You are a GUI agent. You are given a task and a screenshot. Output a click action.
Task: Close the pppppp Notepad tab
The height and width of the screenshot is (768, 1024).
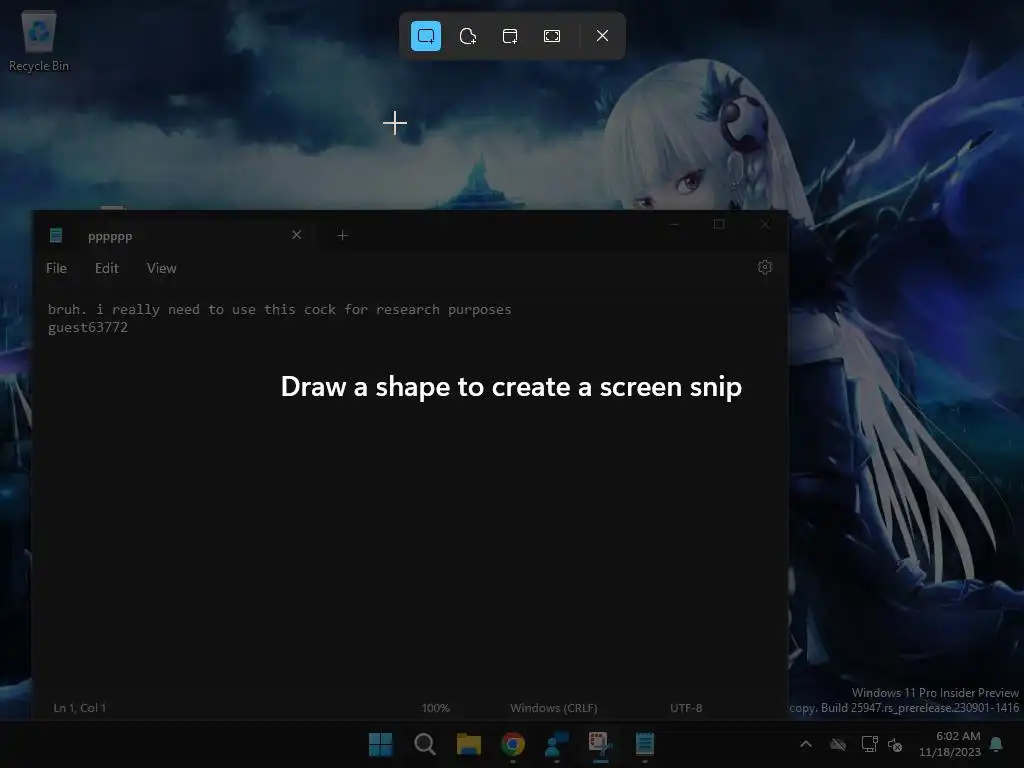(x=296, y=234)
